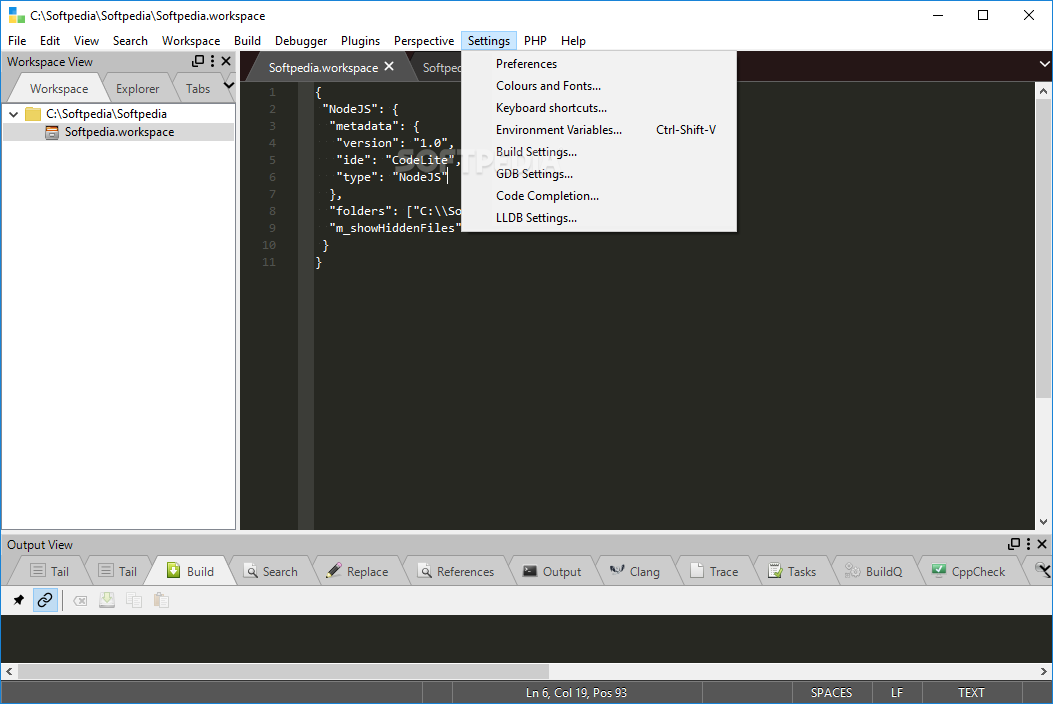Detach the Output View pane
This screenshot has height=704, width=1053.
pos(1014,544)
